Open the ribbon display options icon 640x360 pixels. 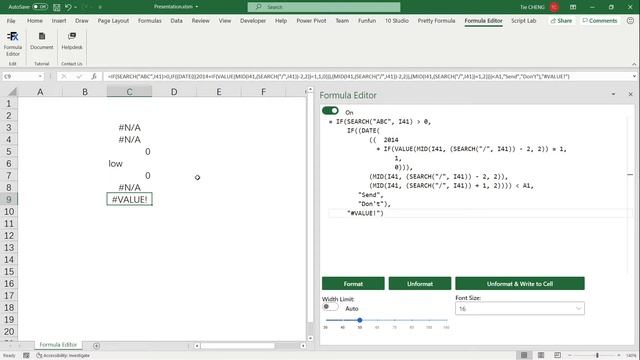(x=573, y=7)
